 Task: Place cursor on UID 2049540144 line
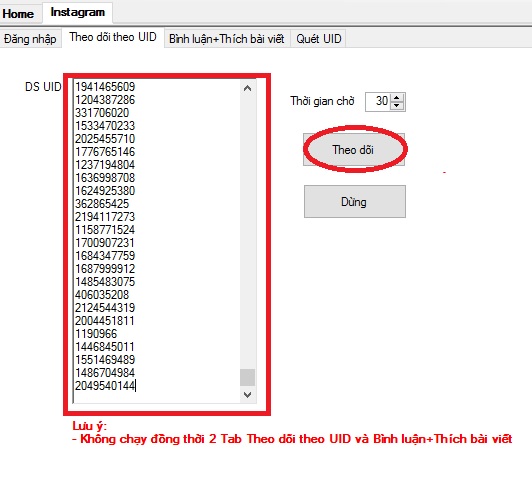(105, 386)
